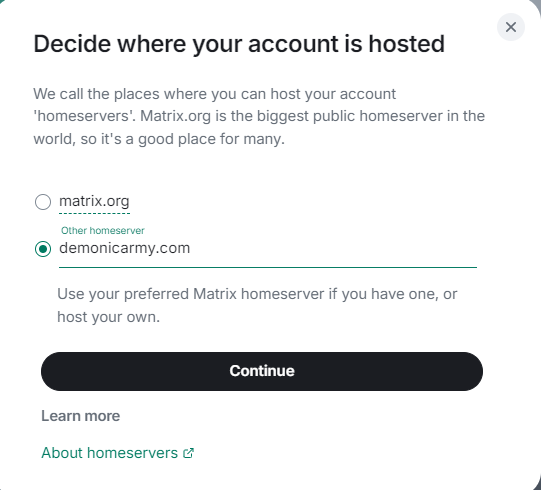This screenshot has width=541, height=490.
Task: Click the host your own text line
Action: coord(108,317)
